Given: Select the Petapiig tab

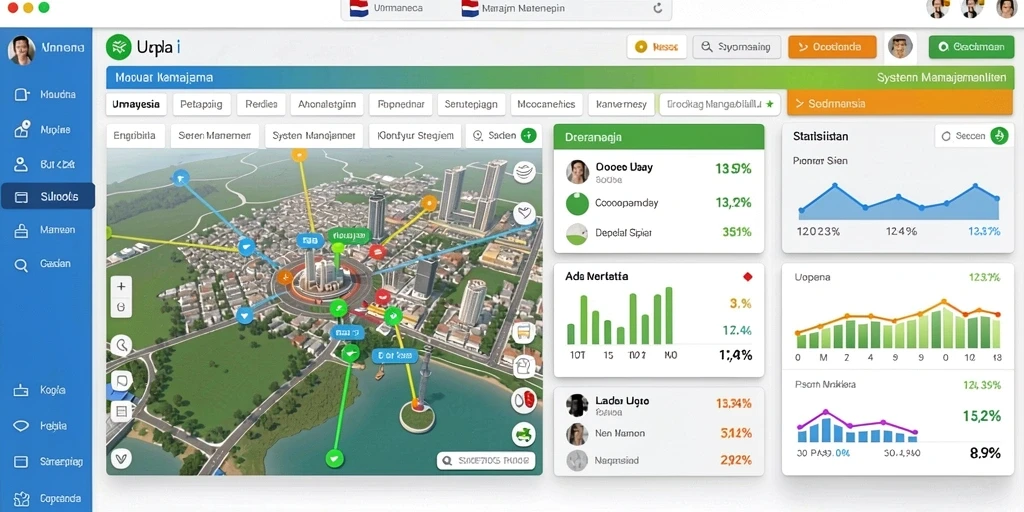Looking at the screenshot, I should point(201,104).
